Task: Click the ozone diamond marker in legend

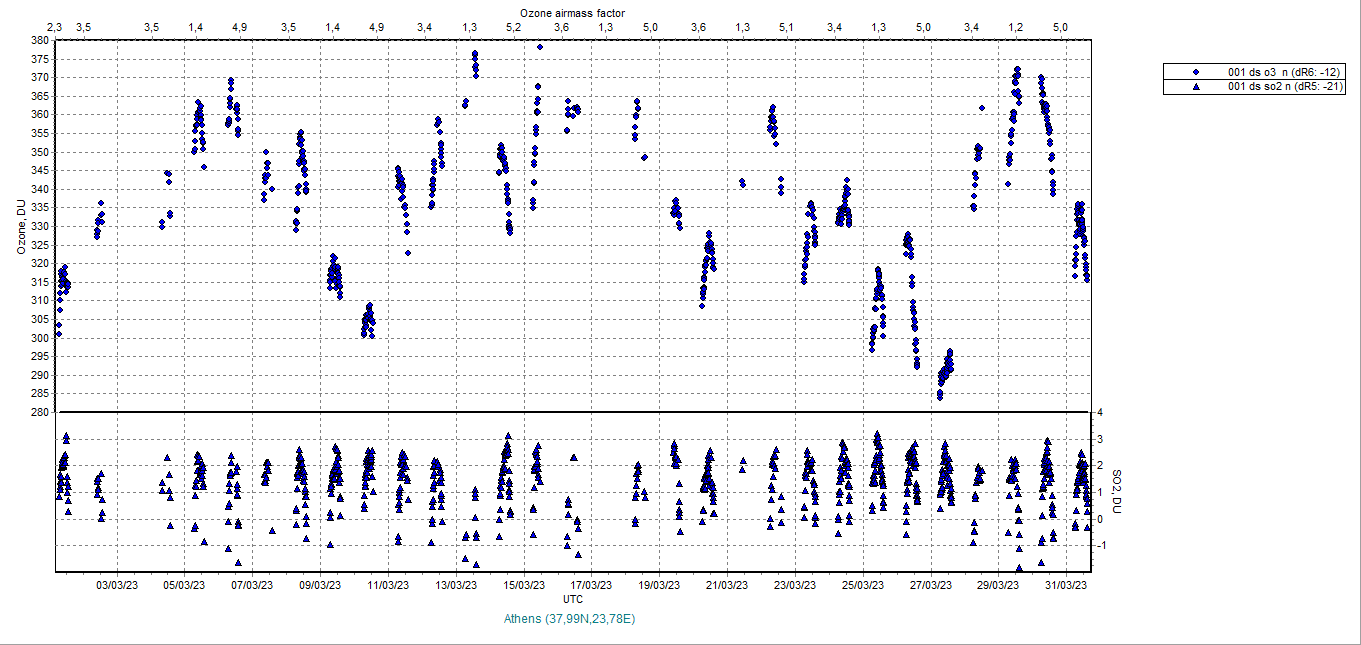Action: click(x=1195, y=72)
